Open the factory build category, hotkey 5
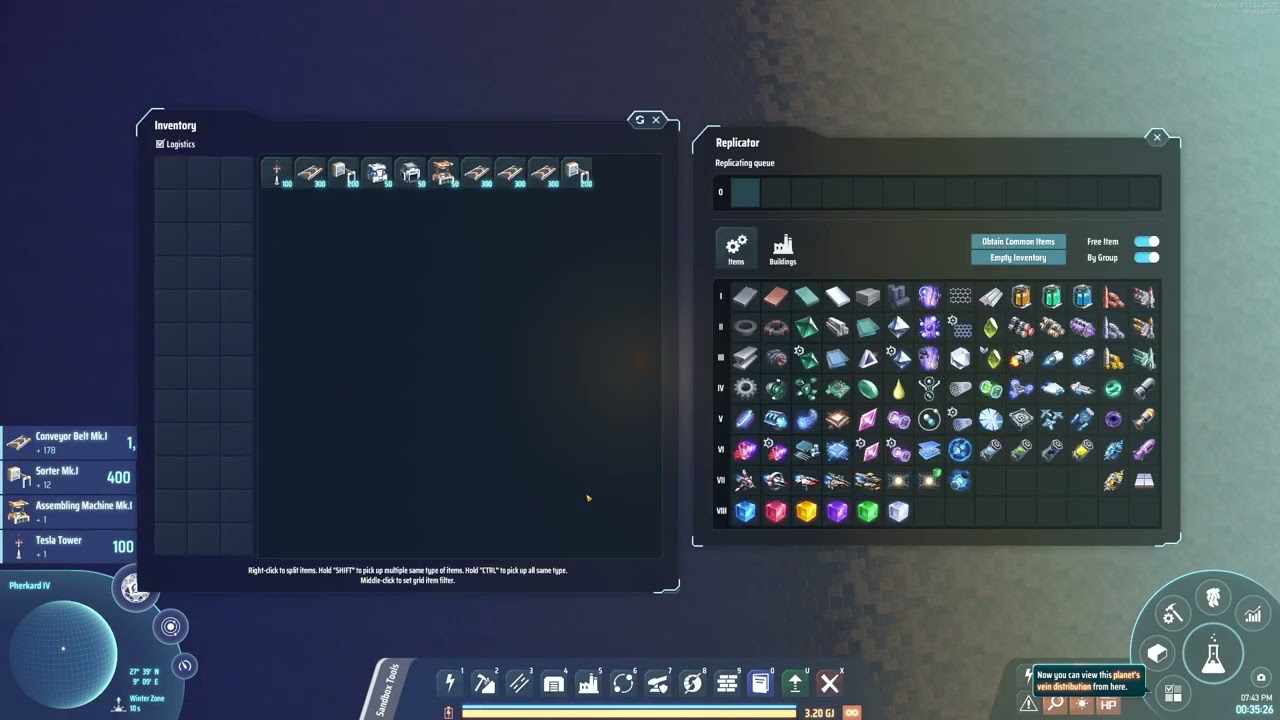This screenshot has width=1280, height=720. click(x=588, y=683)
